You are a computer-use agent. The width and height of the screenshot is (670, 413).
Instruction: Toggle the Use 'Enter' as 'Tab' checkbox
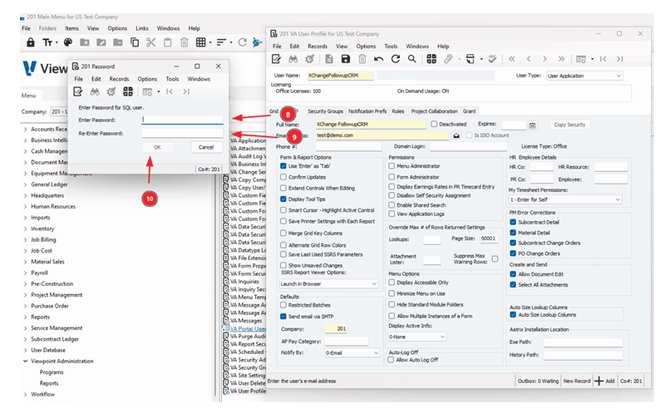click(283, 166)
